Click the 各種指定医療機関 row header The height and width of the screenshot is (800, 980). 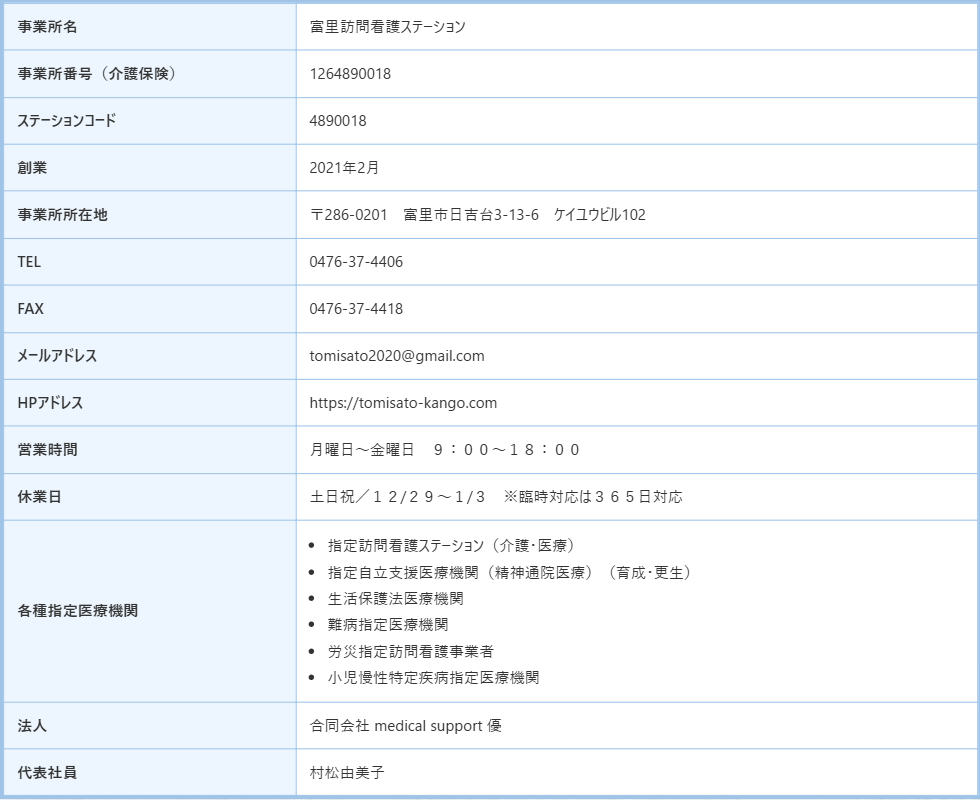pos(78,611)
